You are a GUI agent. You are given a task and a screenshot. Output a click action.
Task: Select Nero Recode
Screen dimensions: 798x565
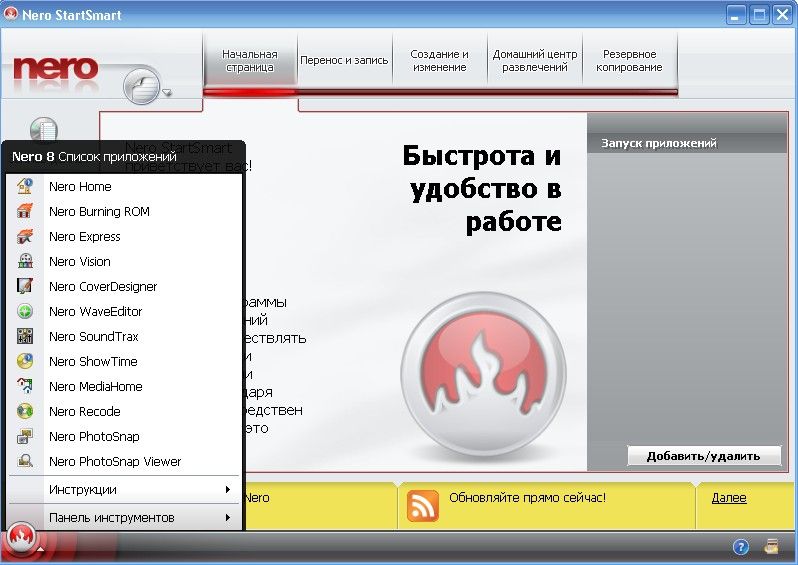pyautogui.click(x=125, y=411)
